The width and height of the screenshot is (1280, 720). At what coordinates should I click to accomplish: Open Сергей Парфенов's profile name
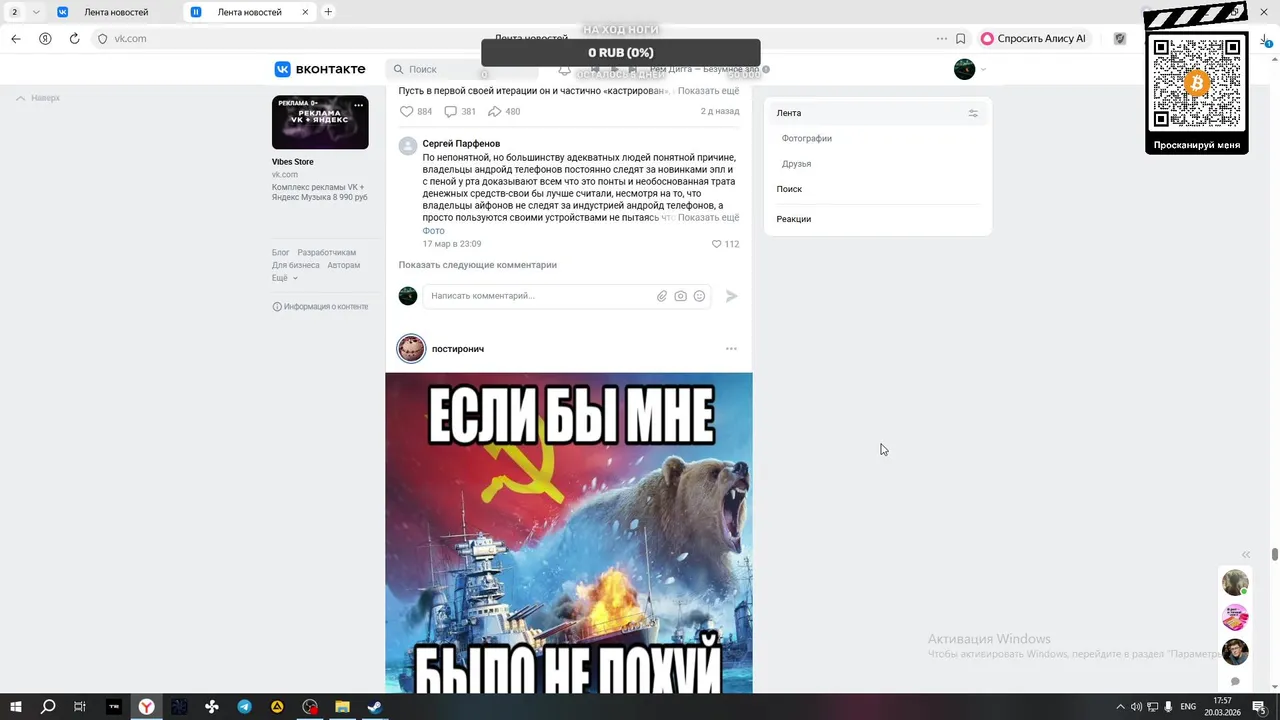pyautogui.click(x=461, y=144)
